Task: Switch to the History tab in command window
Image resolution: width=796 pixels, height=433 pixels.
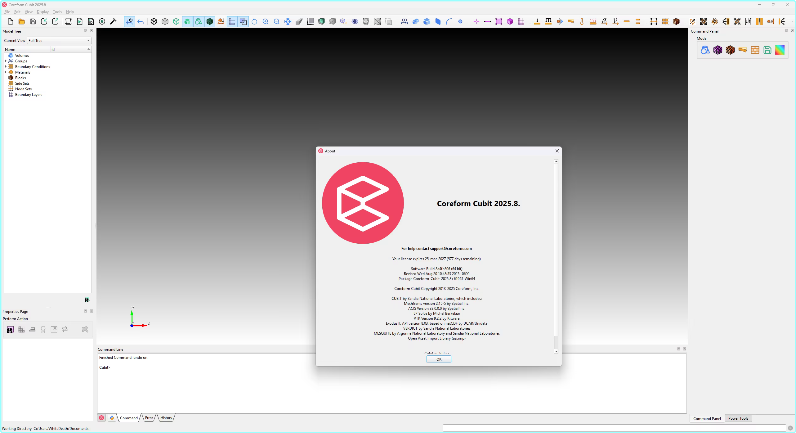Action: point(167,418)
